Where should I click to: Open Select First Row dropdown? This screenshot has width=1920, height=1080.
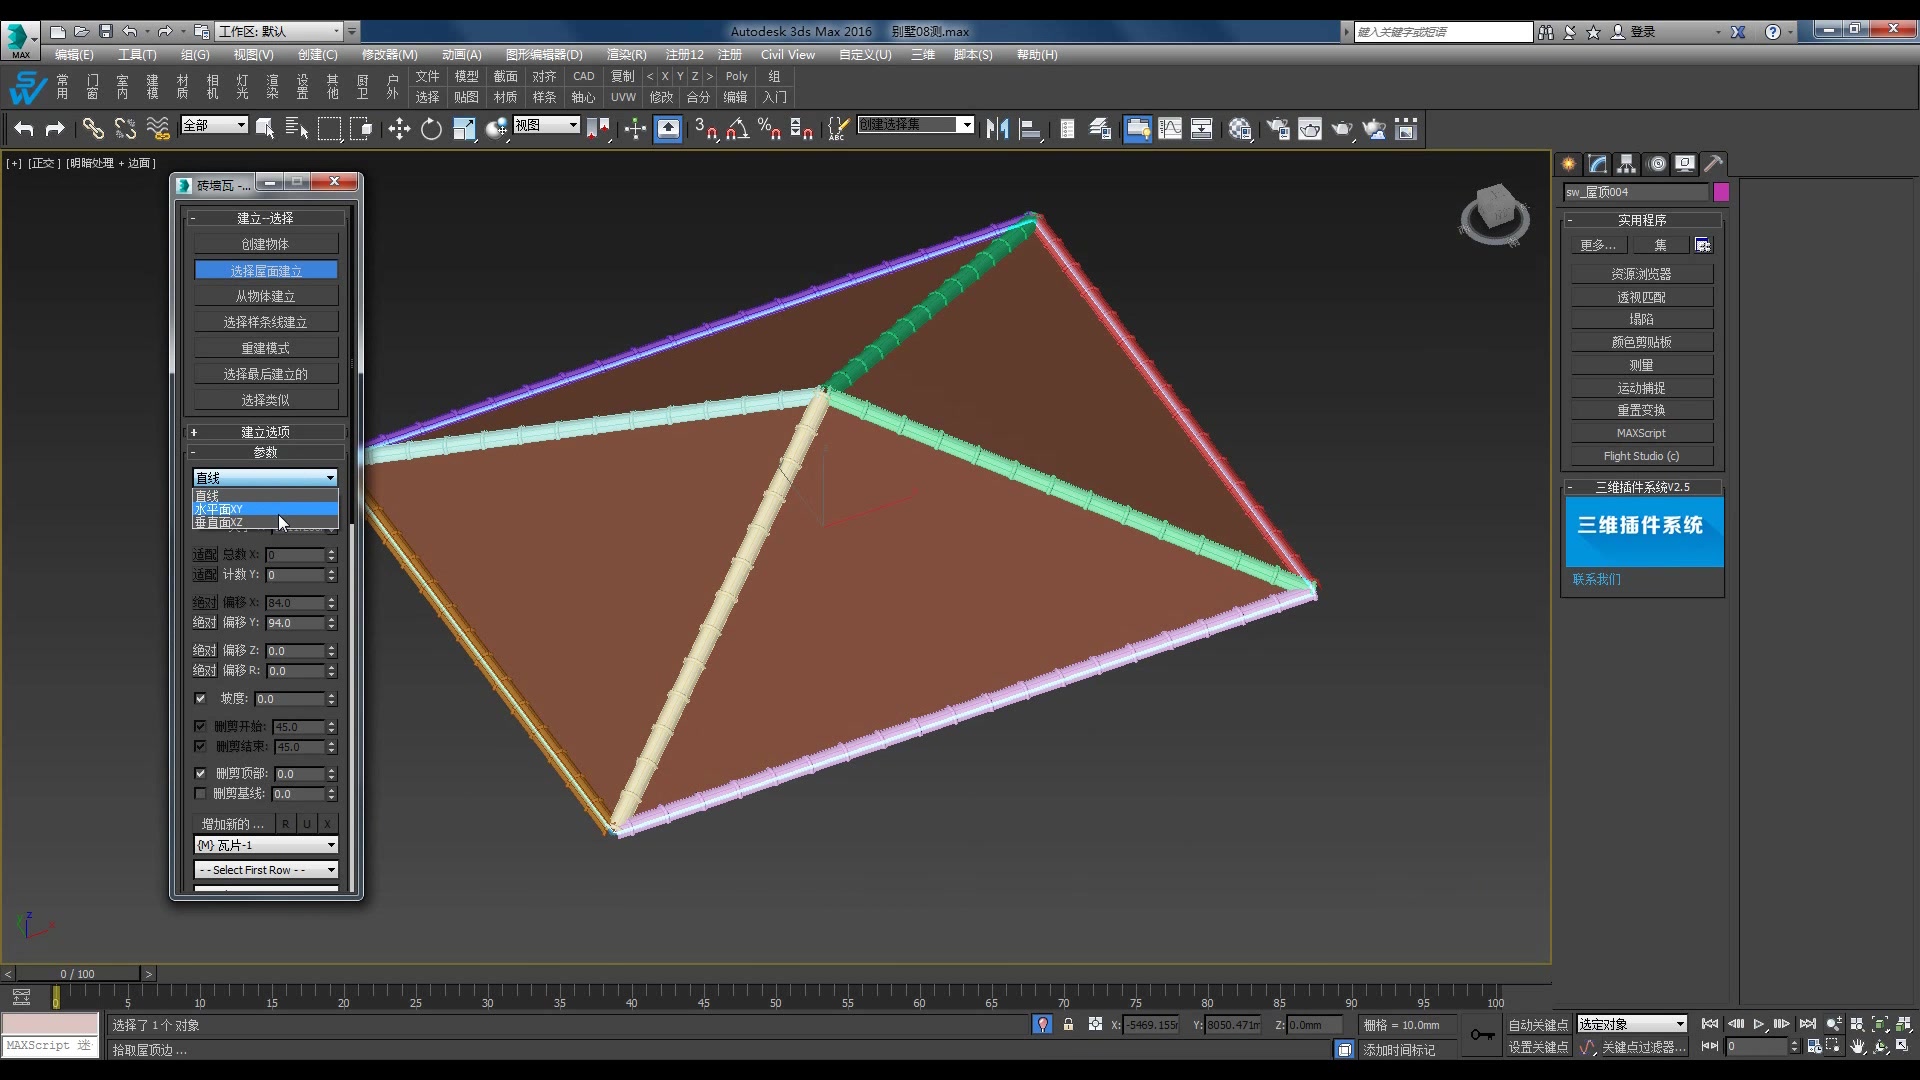point(264,869)
